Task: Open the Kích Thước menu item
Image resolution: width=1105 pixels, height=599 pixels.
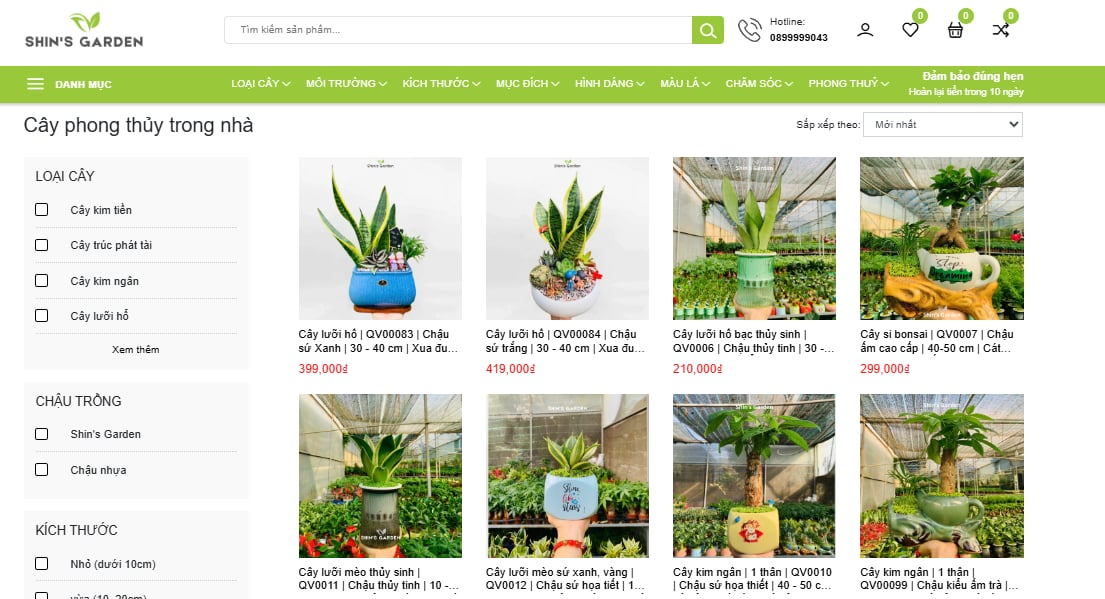Action: click(441, 84)
